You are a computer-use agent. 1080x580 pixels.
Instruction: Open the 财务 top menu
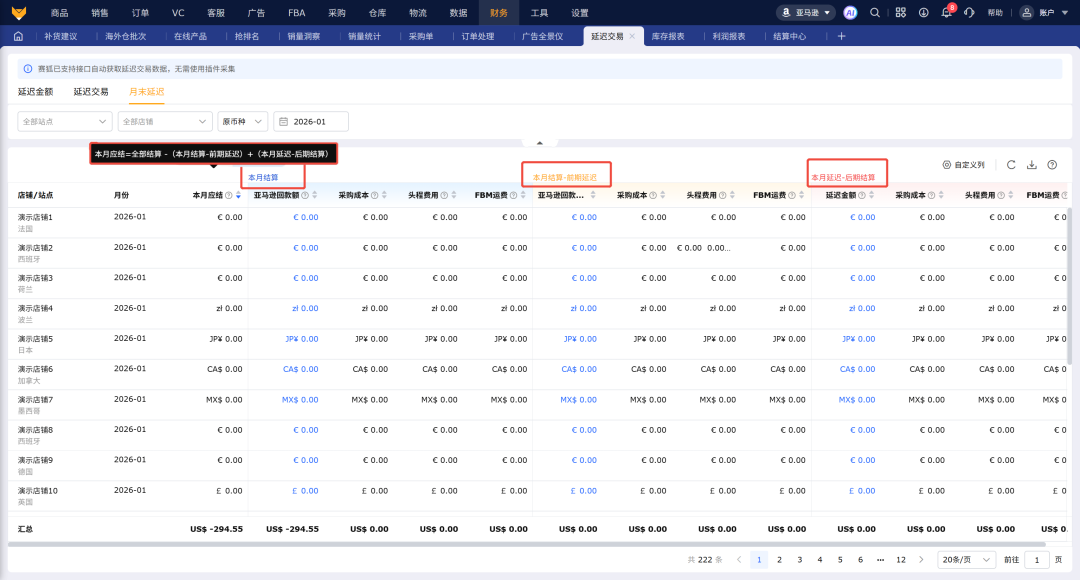[499, 12]
